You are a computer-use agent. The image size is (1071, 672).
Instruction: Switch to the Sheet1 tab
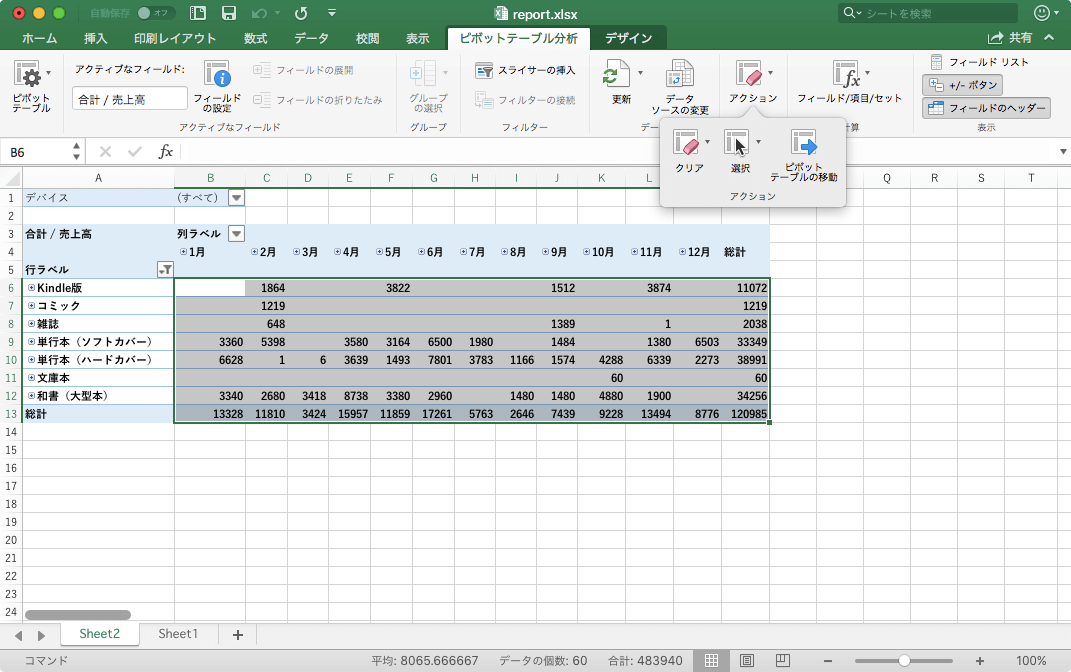coord(178,634)
